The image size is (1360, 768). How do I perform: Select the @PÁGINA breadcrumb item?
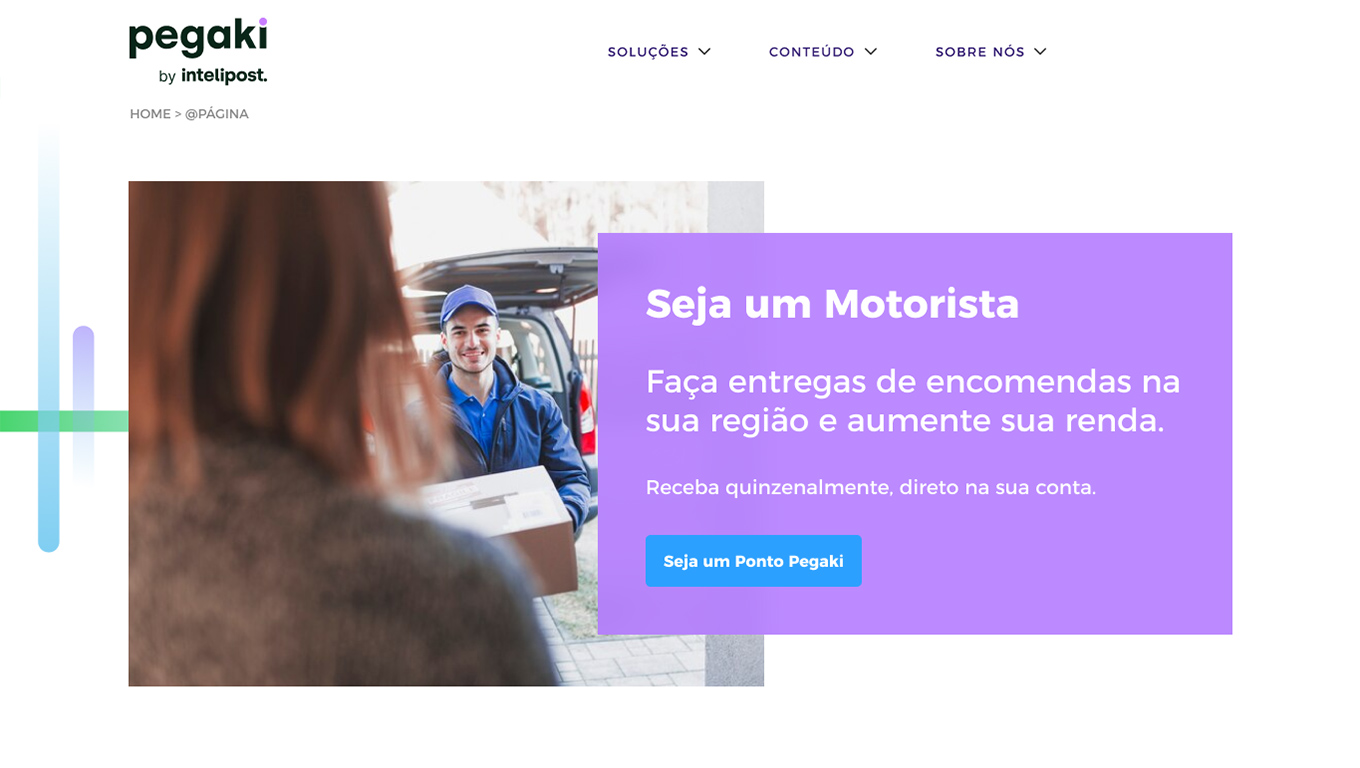click(217, 114)
